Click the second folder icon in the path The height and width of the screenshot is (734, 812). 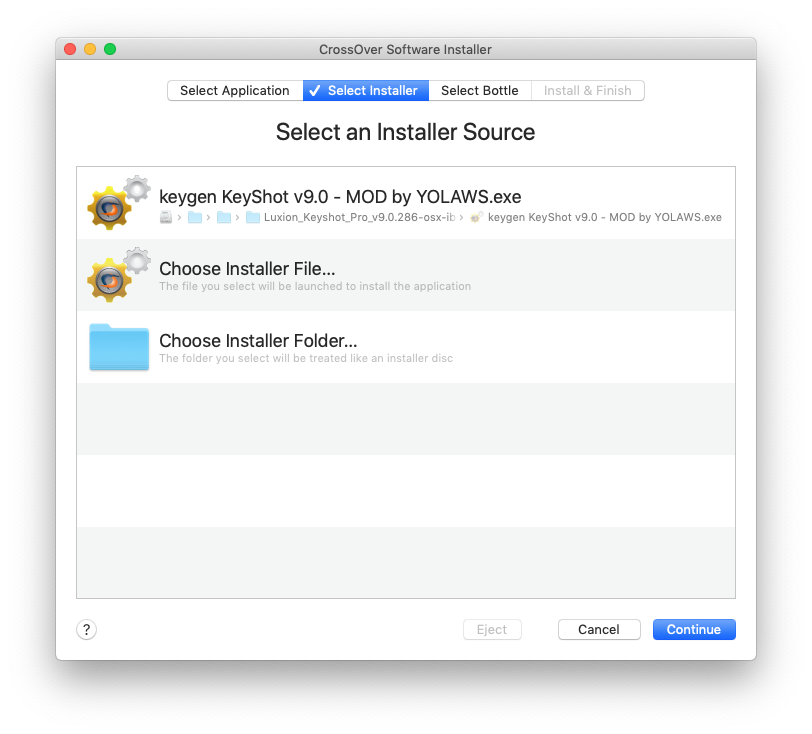coord(224,217)
